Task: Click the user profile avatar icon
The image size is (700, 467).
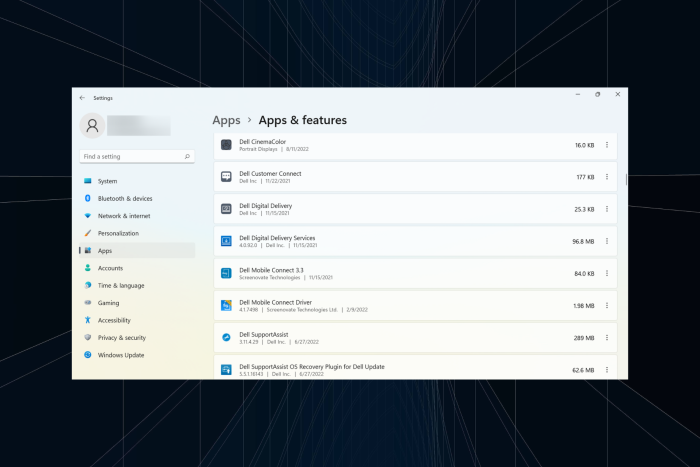Action: pyautogui.click(x=92, y=125)
